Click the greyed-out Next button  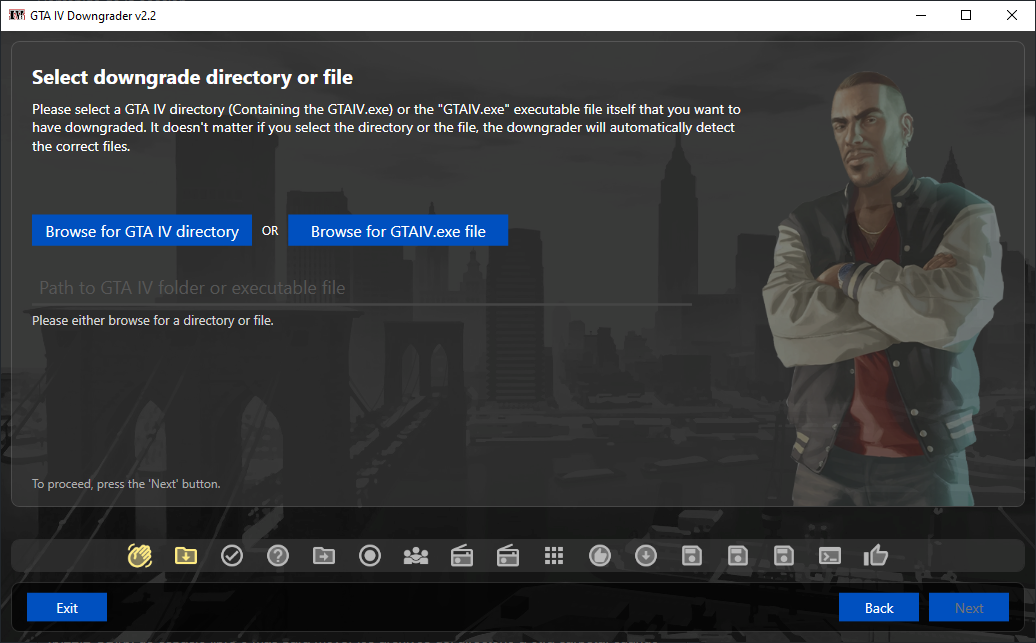[969, 607]
